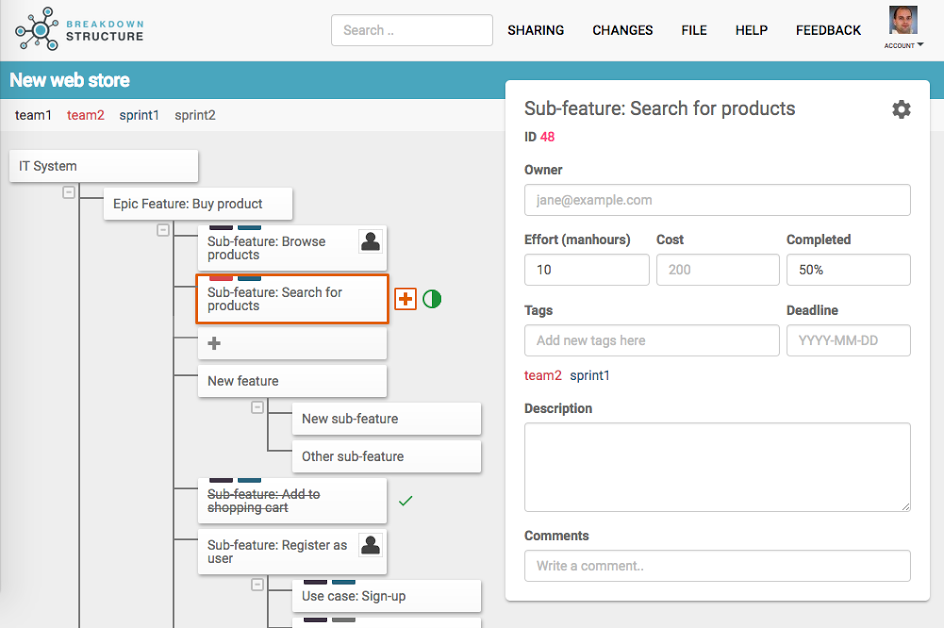The image size is (944, 628).
Task: Open the ACCOUNT dropdown
Action: (x=903, y=44)
